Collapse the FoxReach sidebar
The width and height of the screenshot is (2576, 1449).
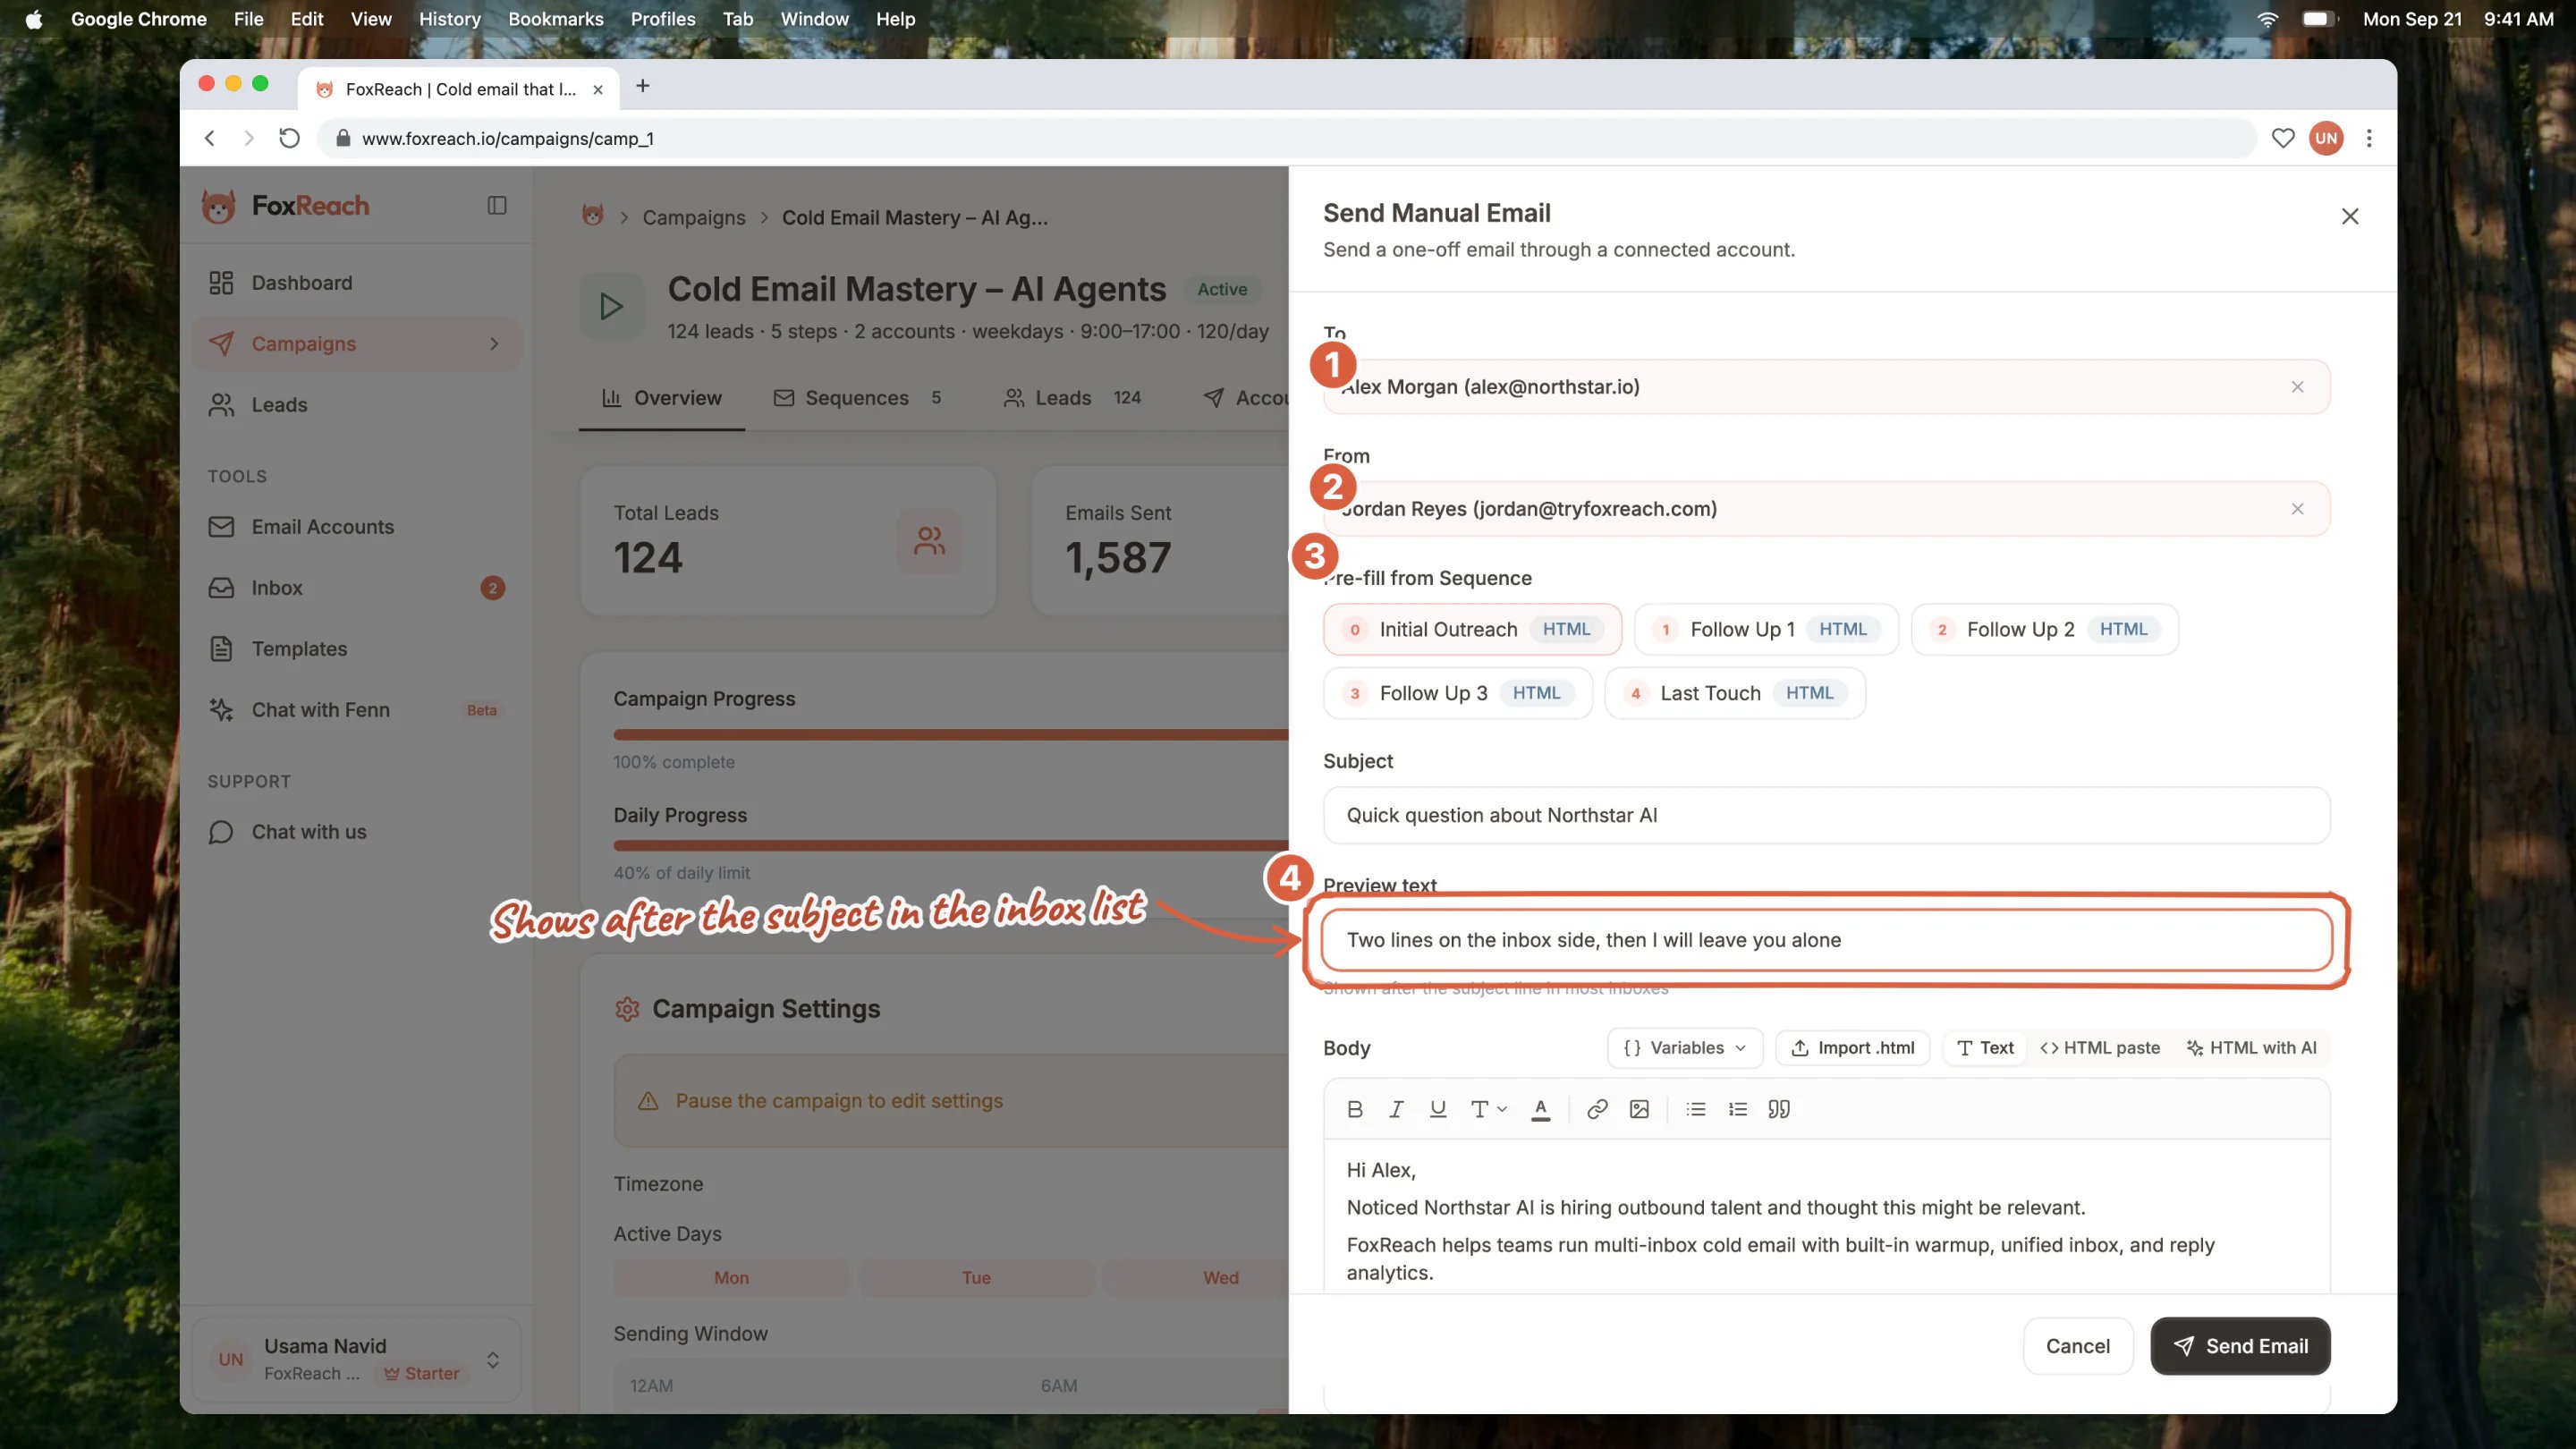tap(497, 205)
